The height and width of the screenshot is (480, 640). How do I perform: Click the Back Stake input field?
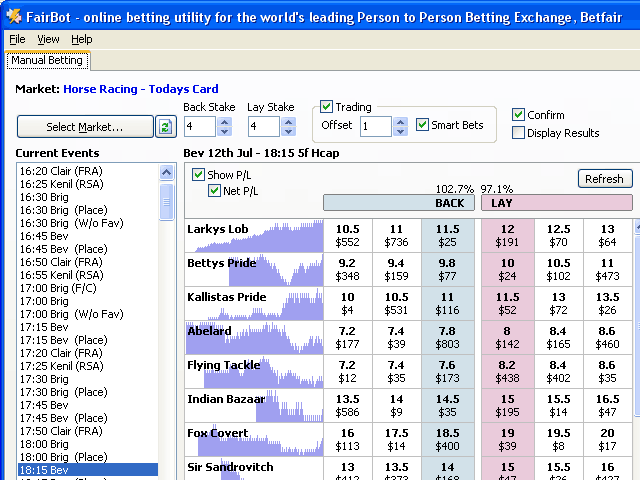200,127
